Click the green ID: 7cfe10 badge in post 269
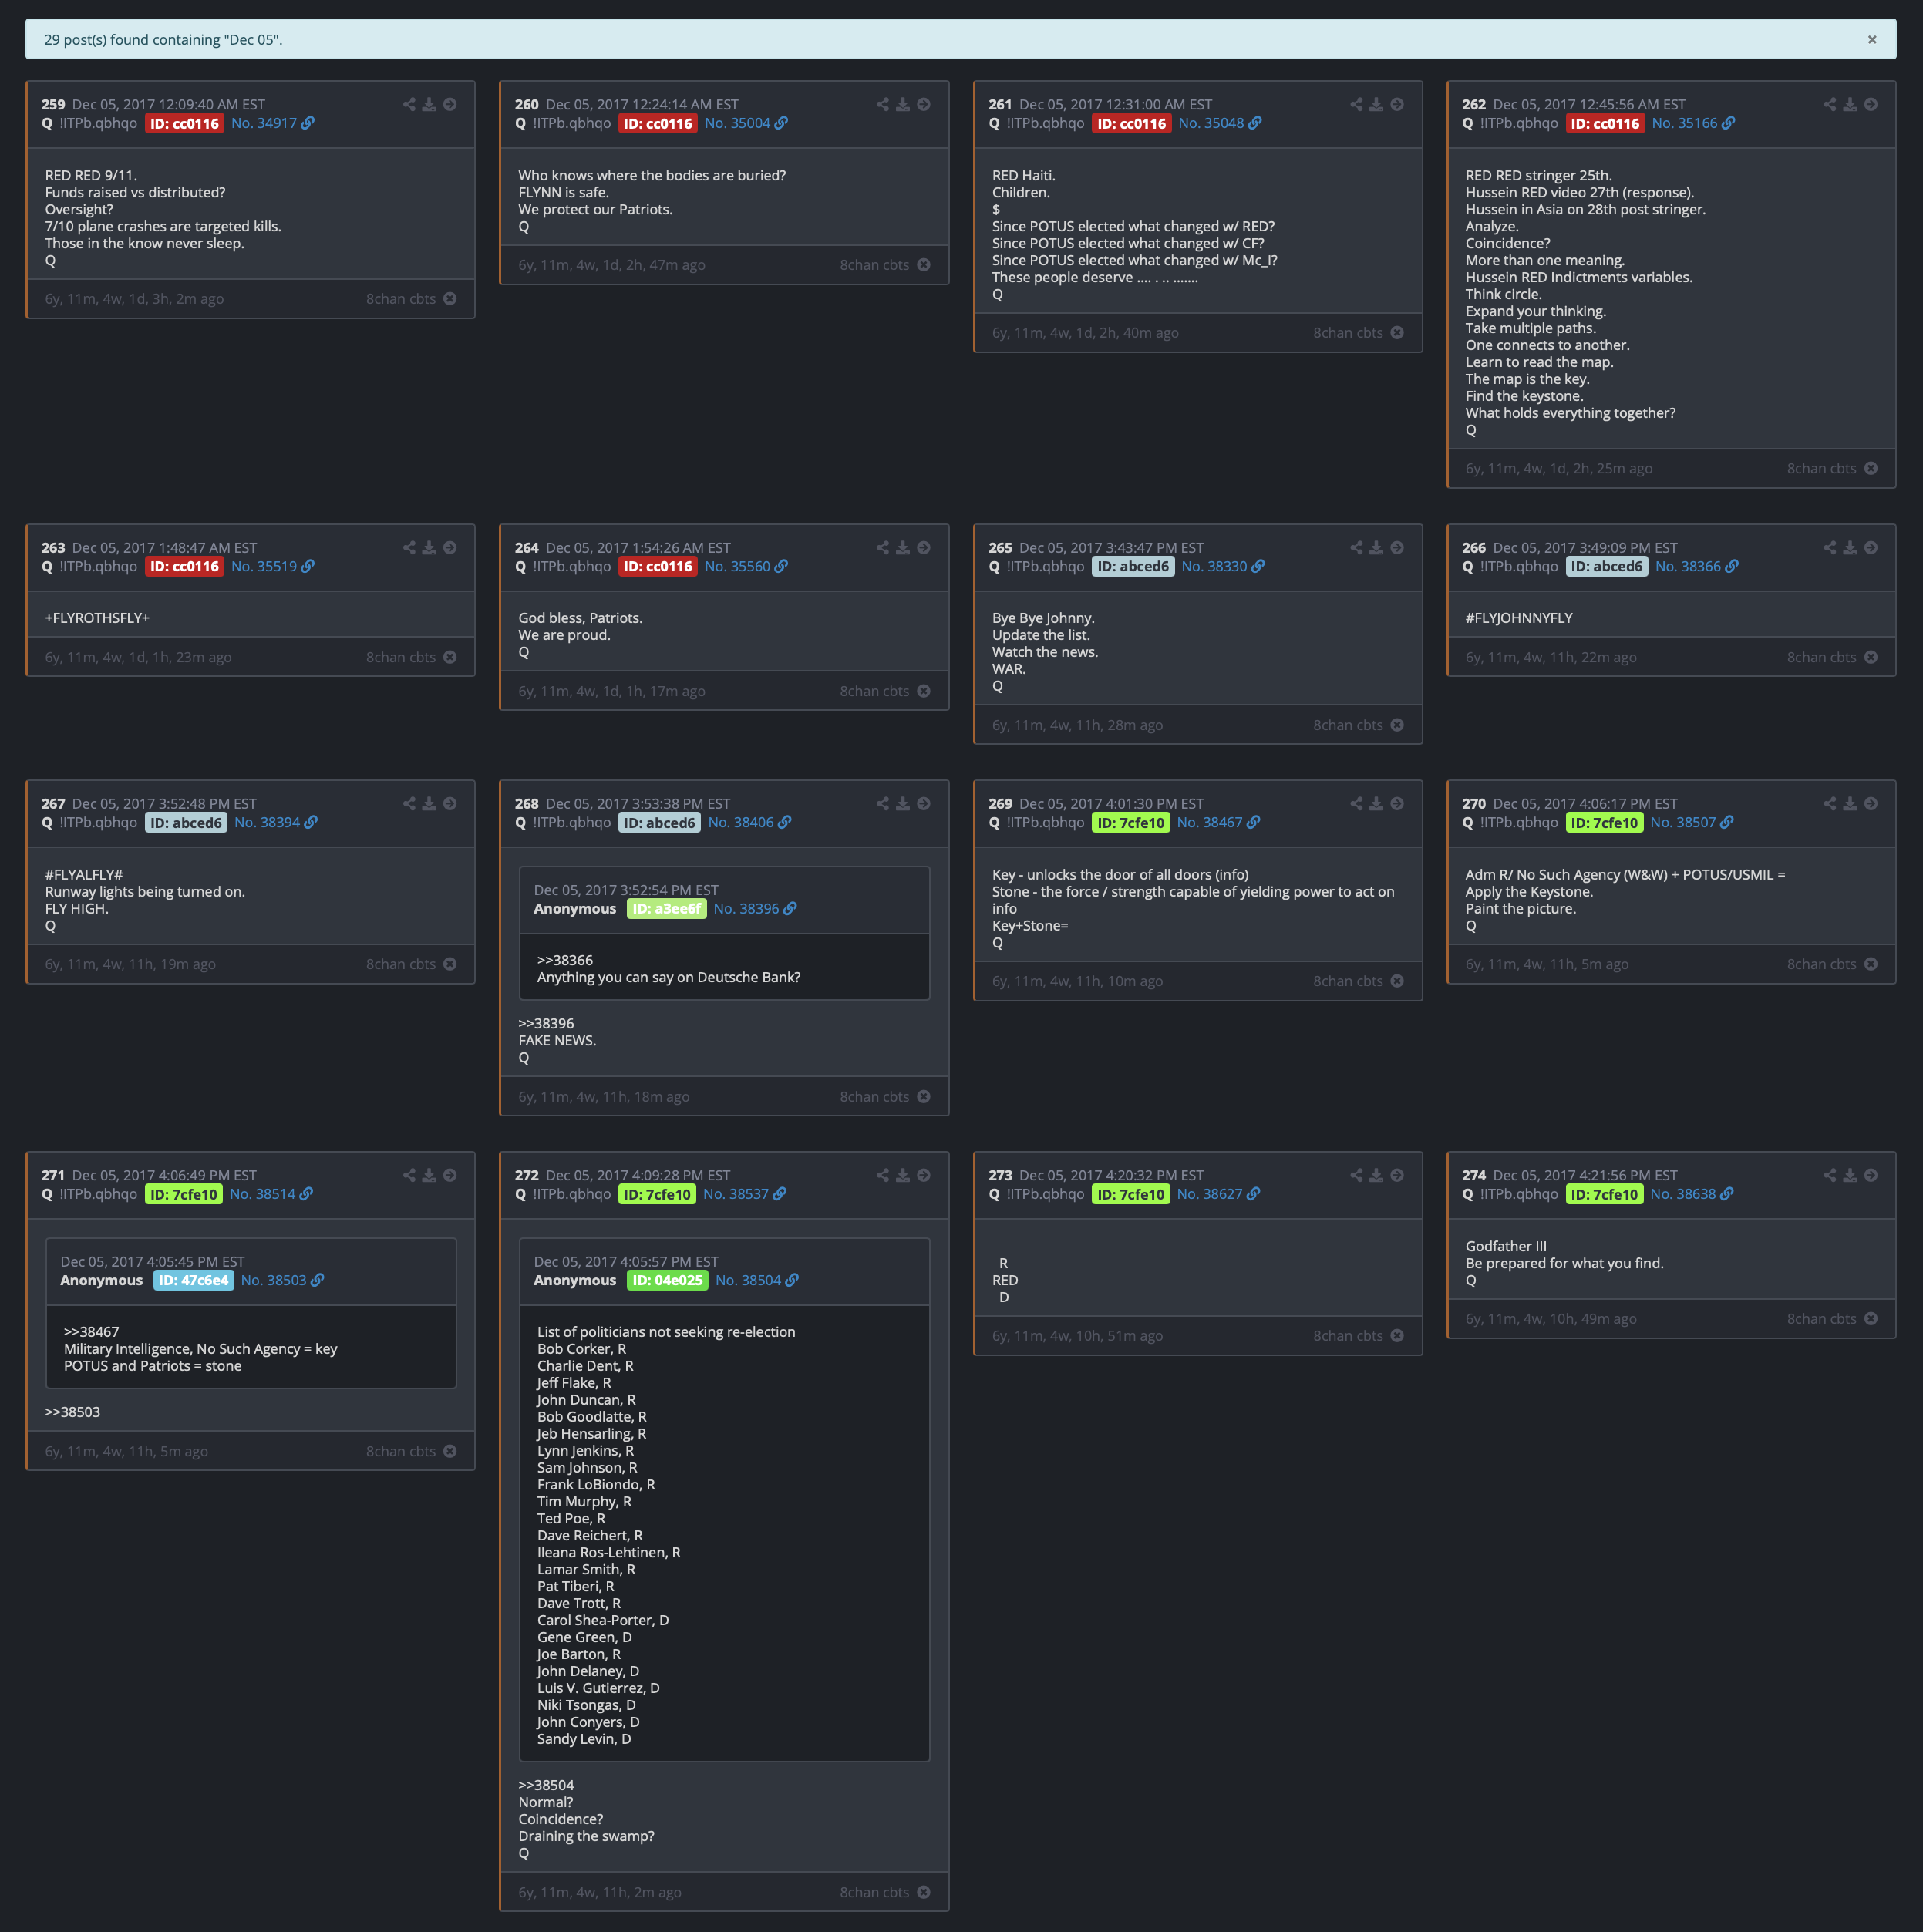The width and height of the screenshot is (1923, 1932). pyautogui.click(x=1131, y=822)
